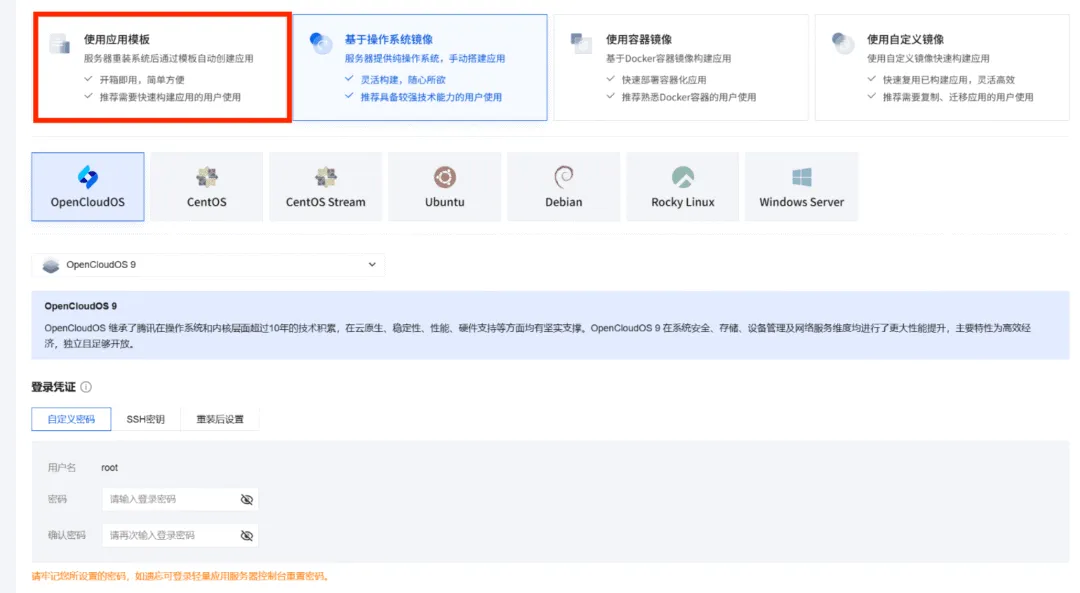Click 服务器重装系统后通过模板 subtitle

[x=169, y=59]
